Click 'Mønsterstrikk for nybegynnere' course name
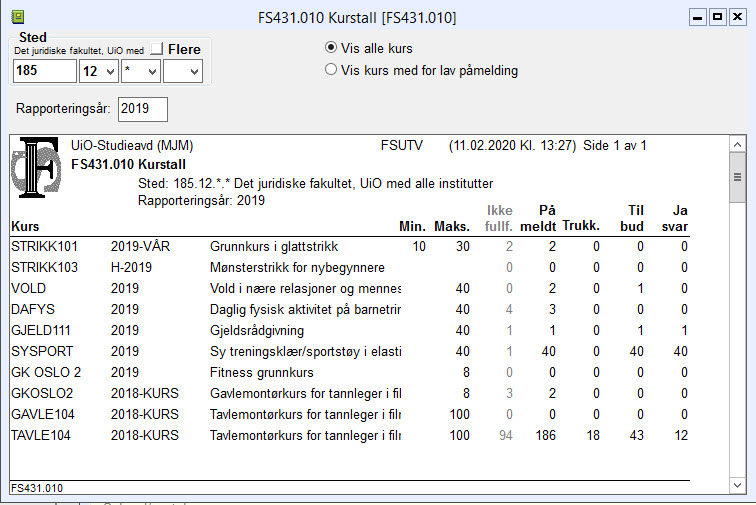 point(297,267)
